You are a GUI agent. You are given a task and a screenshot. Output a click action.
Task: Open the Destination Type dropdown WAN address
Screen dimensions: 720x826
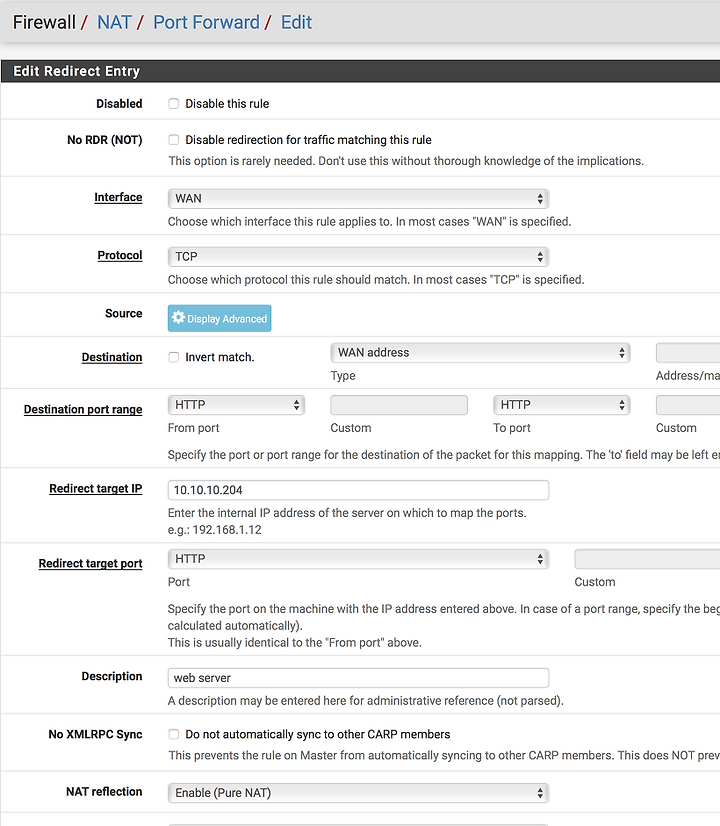480,352
